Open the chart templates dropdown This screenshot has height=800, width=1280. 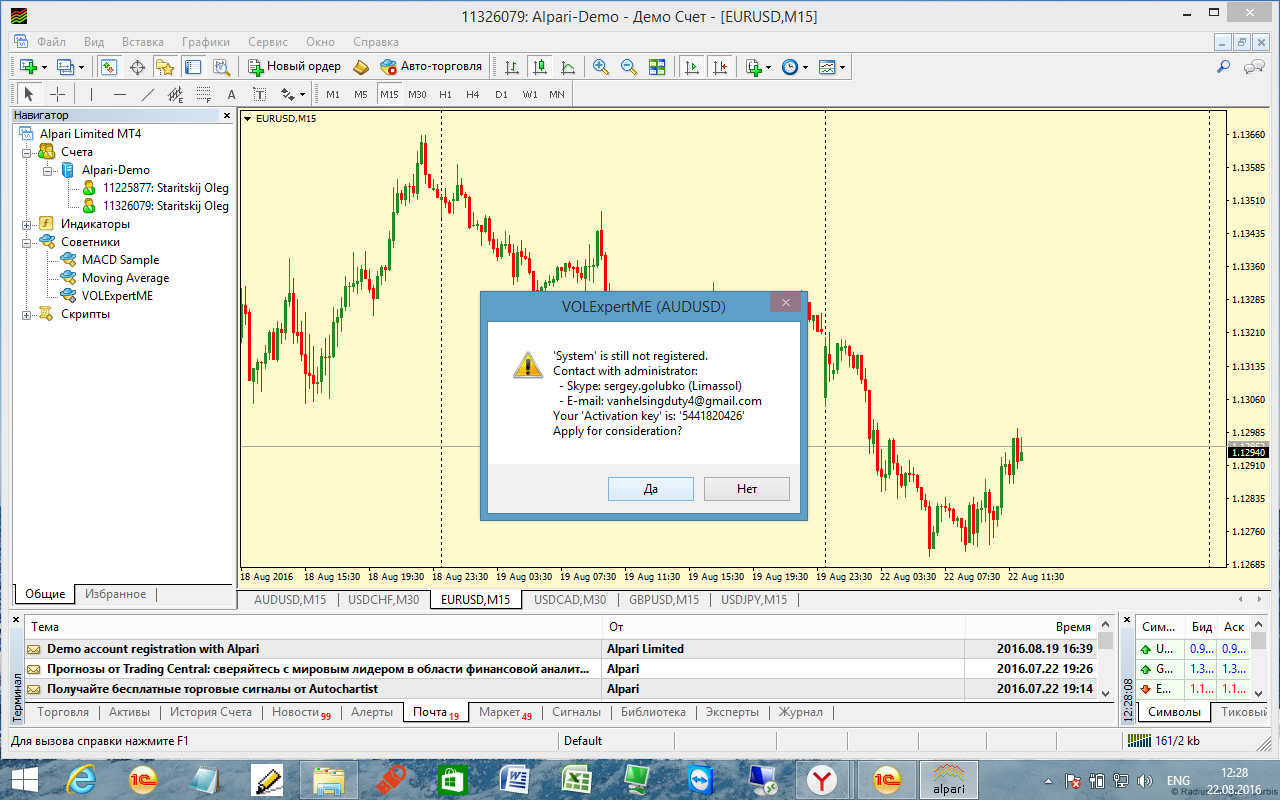(831, 67)
